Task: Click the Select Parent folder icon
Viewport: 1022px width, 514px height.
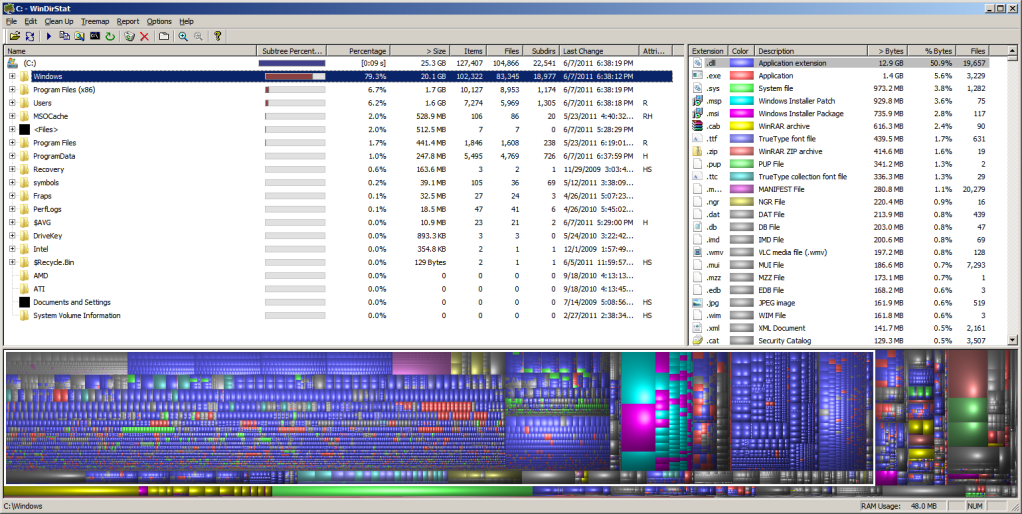Action: pyautogui.click(x=164, y=36)
